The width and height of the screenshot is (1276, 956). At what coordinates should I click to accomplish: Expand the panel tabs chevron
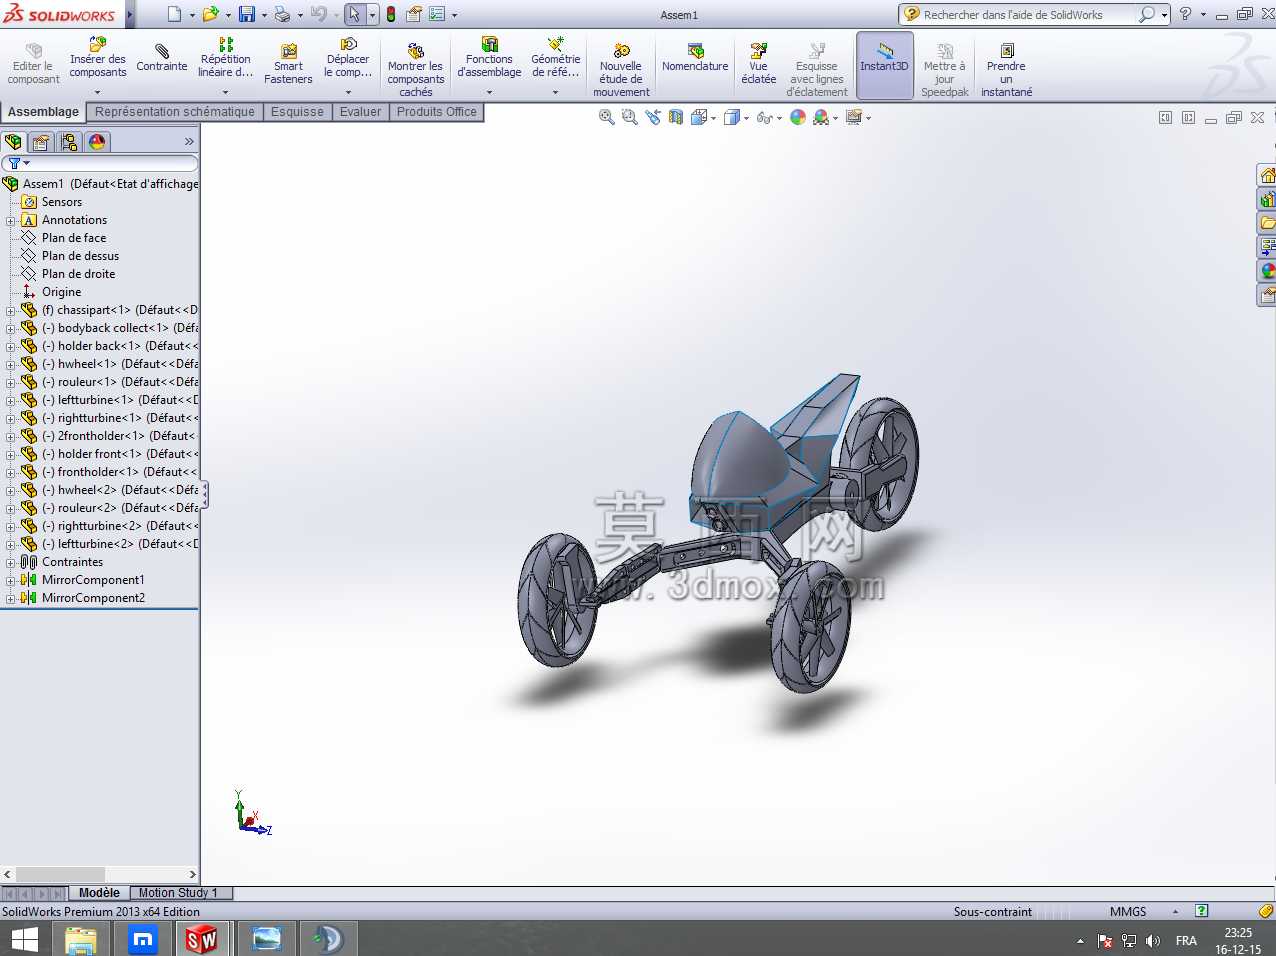189,142
